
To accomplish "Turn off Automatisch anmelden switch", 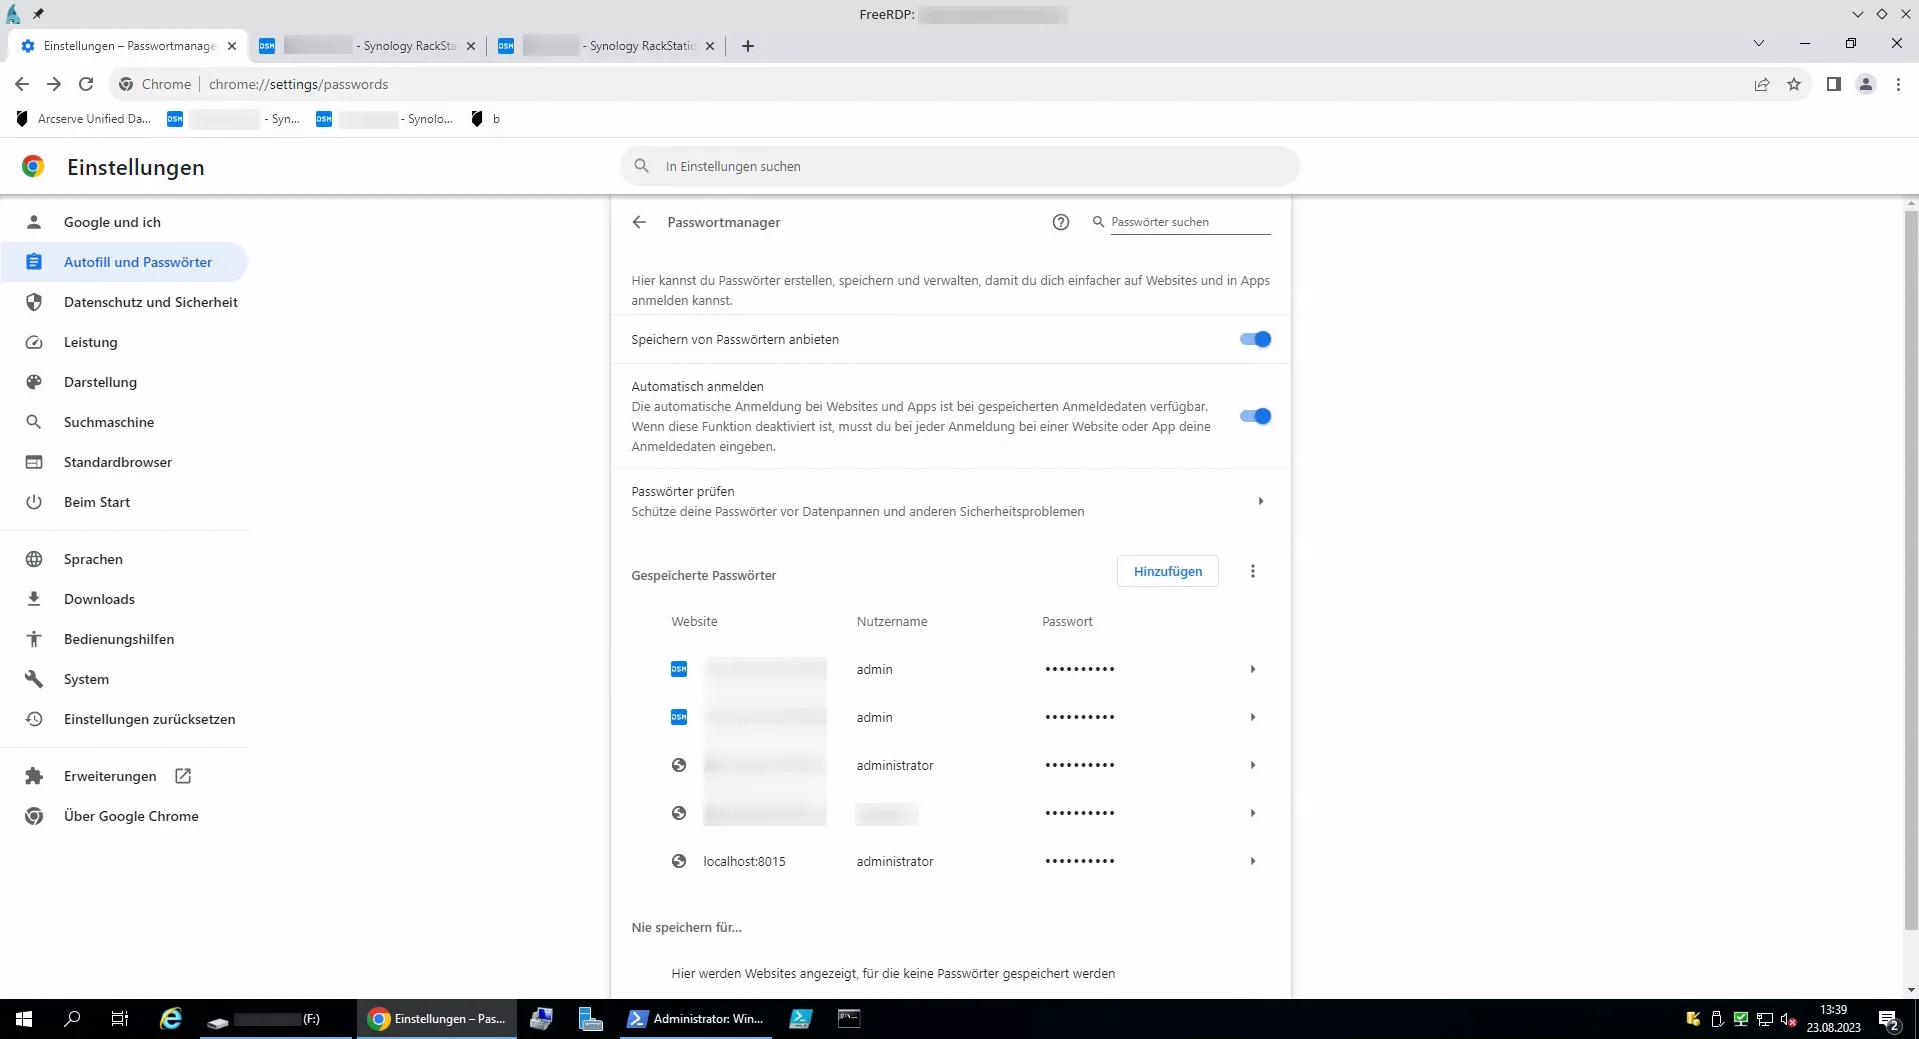I will (1255, 416).
